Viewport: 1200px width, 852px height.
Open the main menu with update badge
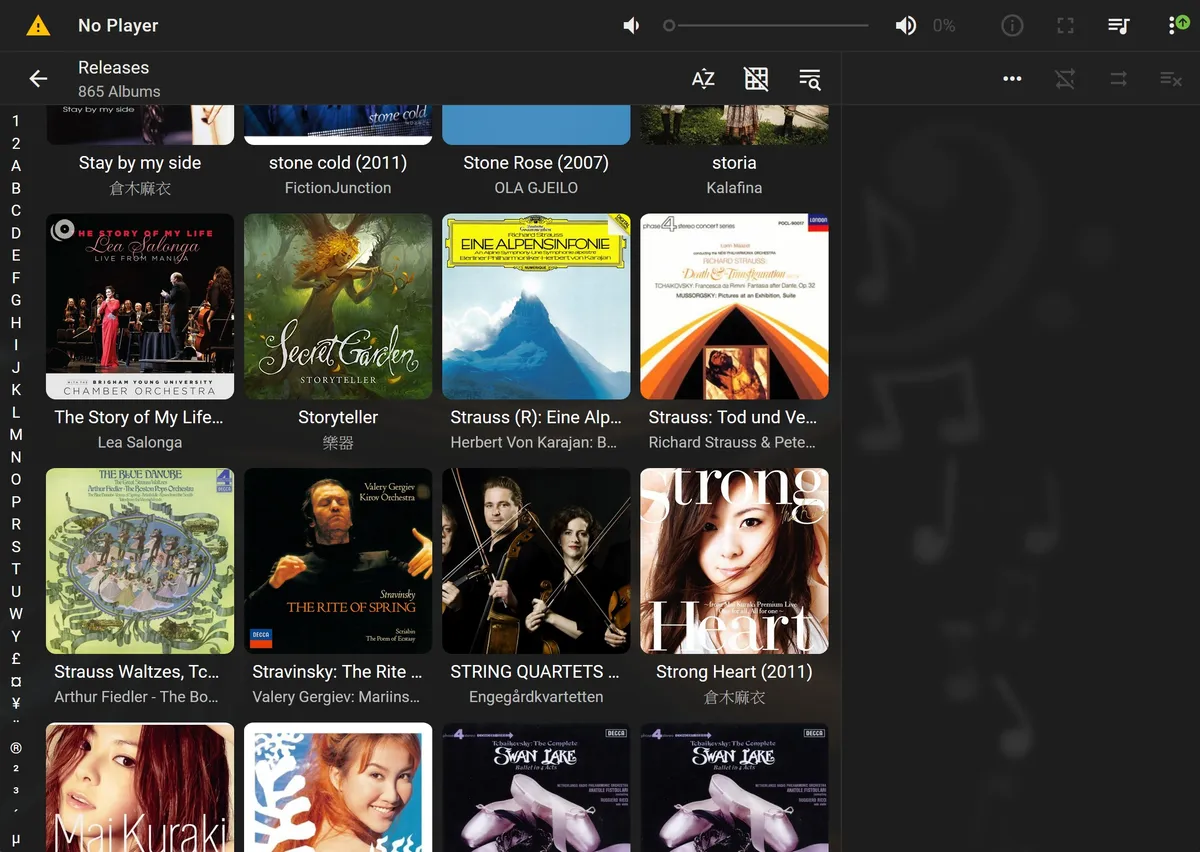[x=1178, y=26]
